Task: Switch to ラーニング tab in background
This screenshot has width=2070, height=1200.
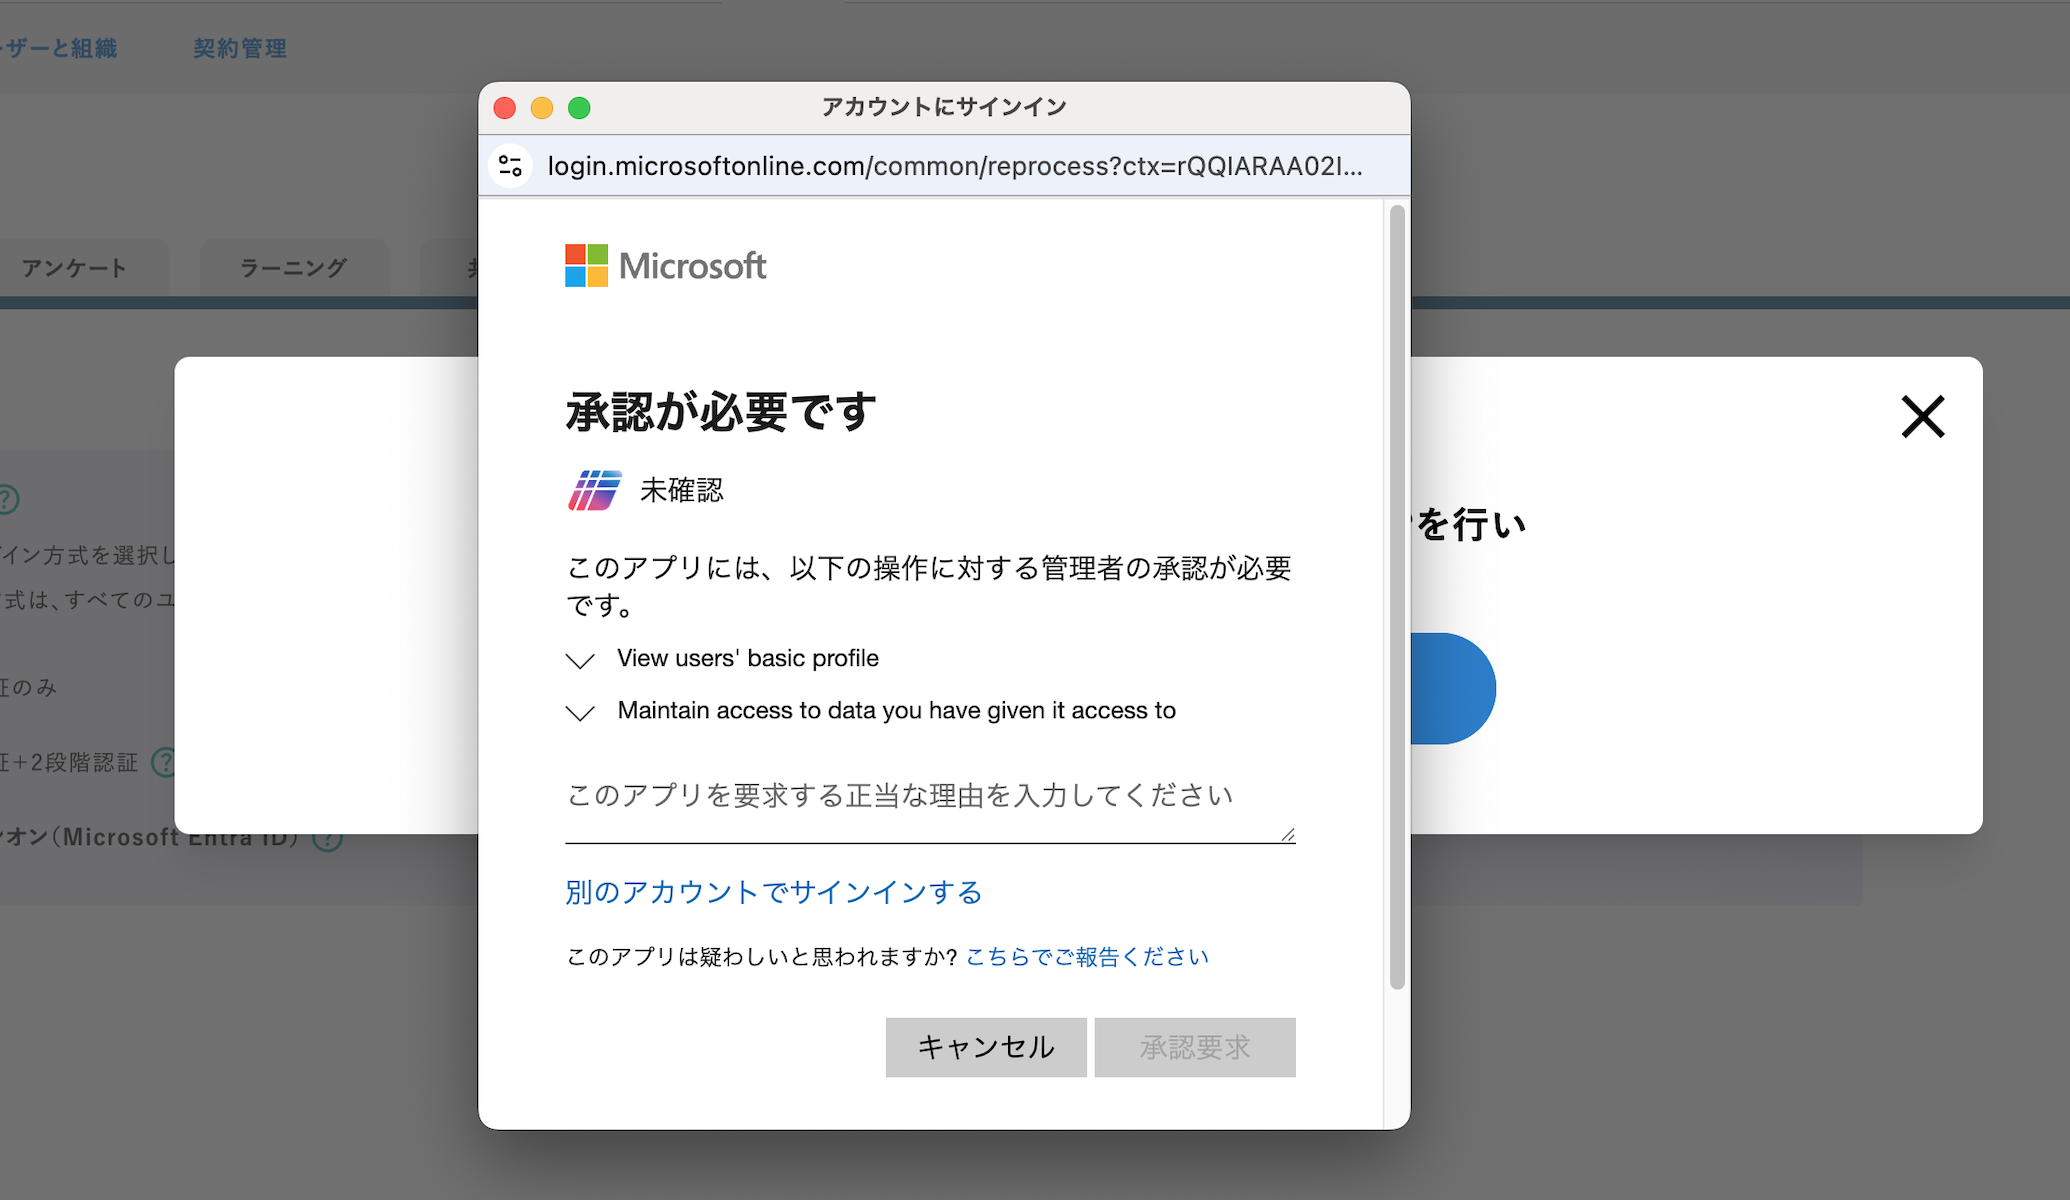Action: [x=293, y=268]
